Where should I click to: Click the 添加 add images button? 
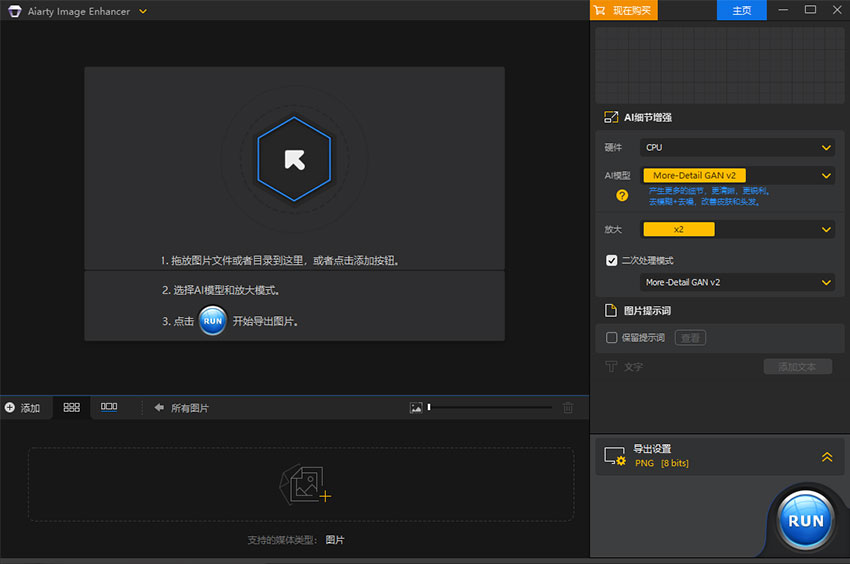tap(22, 408)
